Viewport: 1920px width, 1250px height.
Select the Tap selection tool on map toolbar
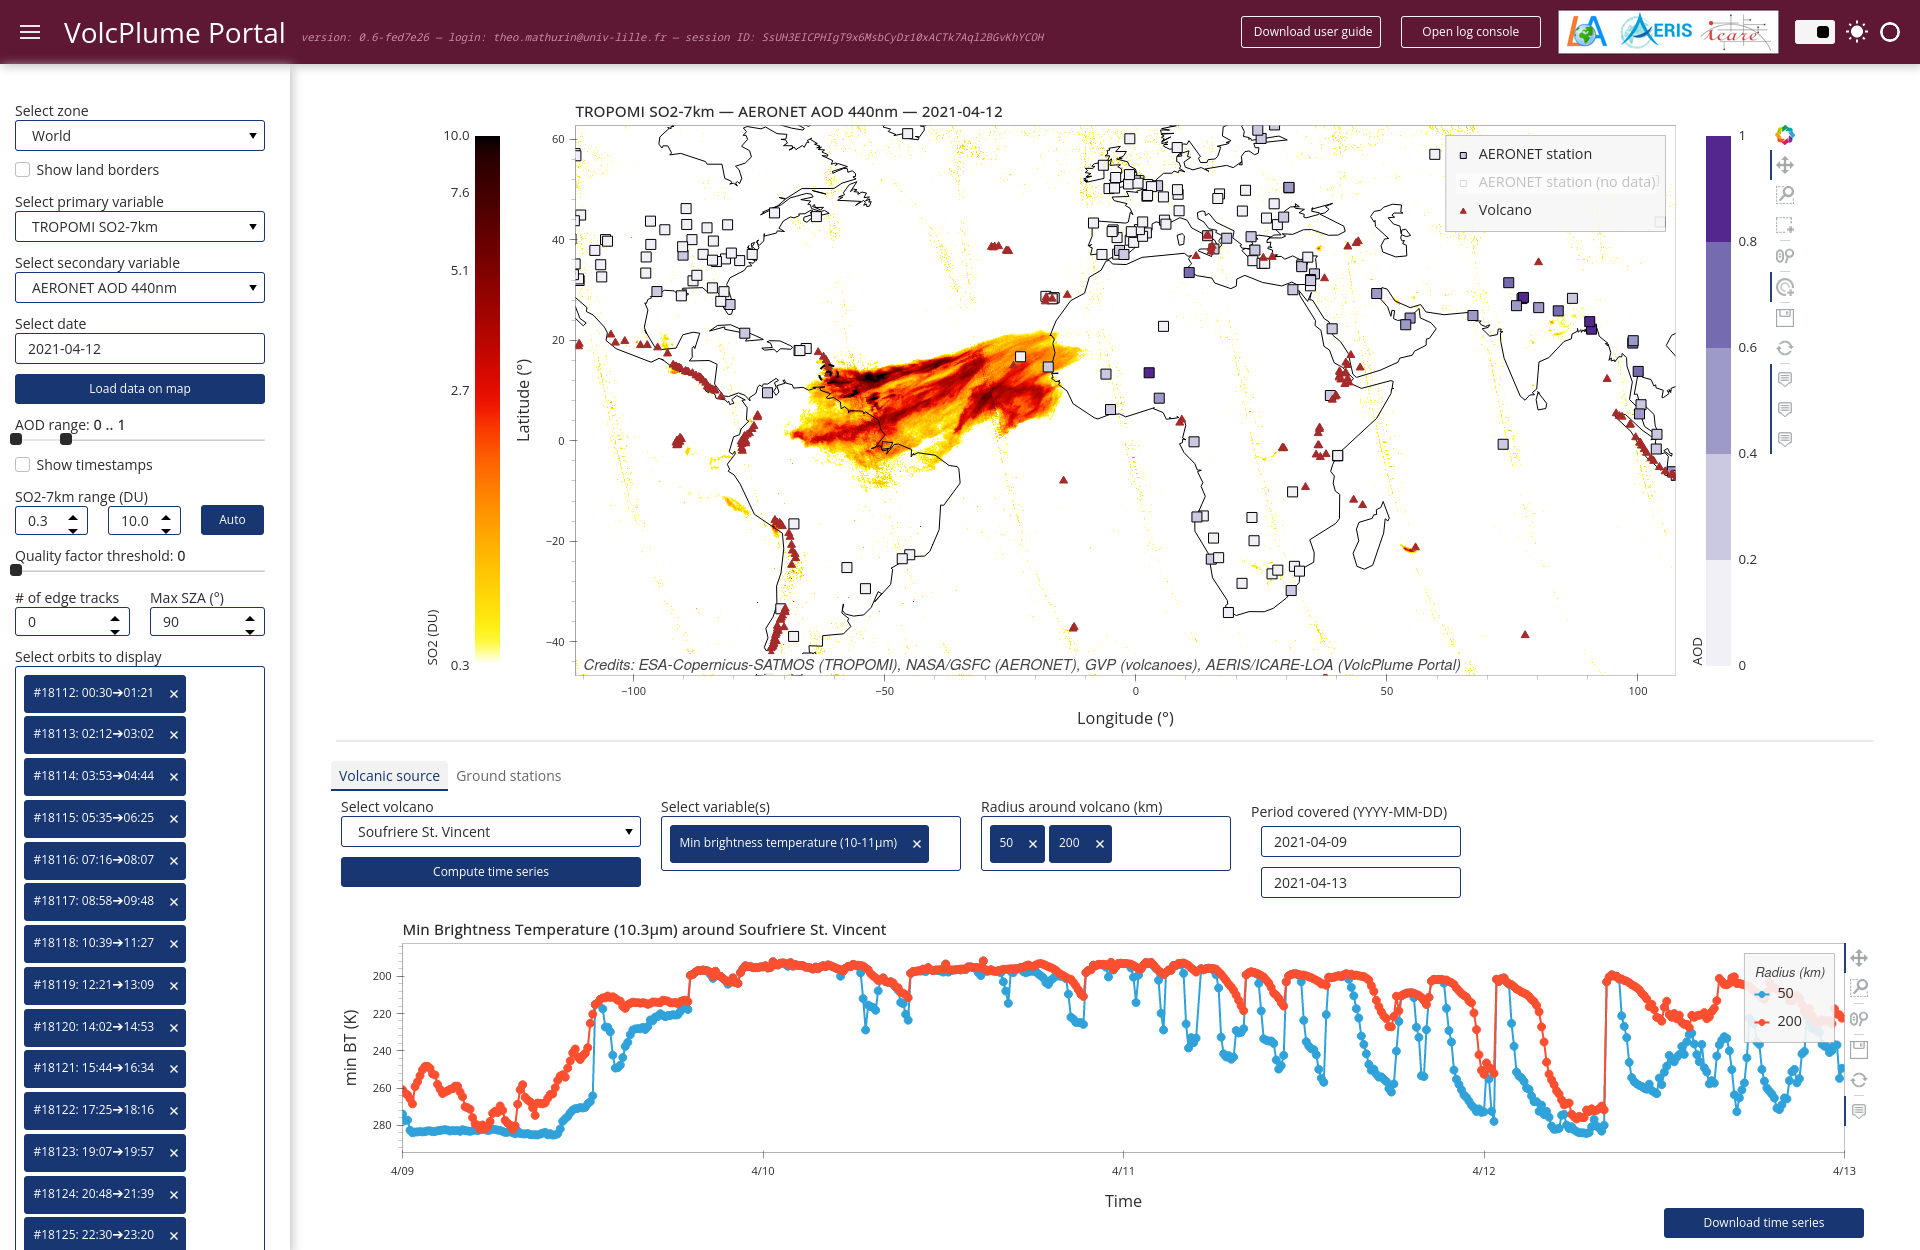1785,287
